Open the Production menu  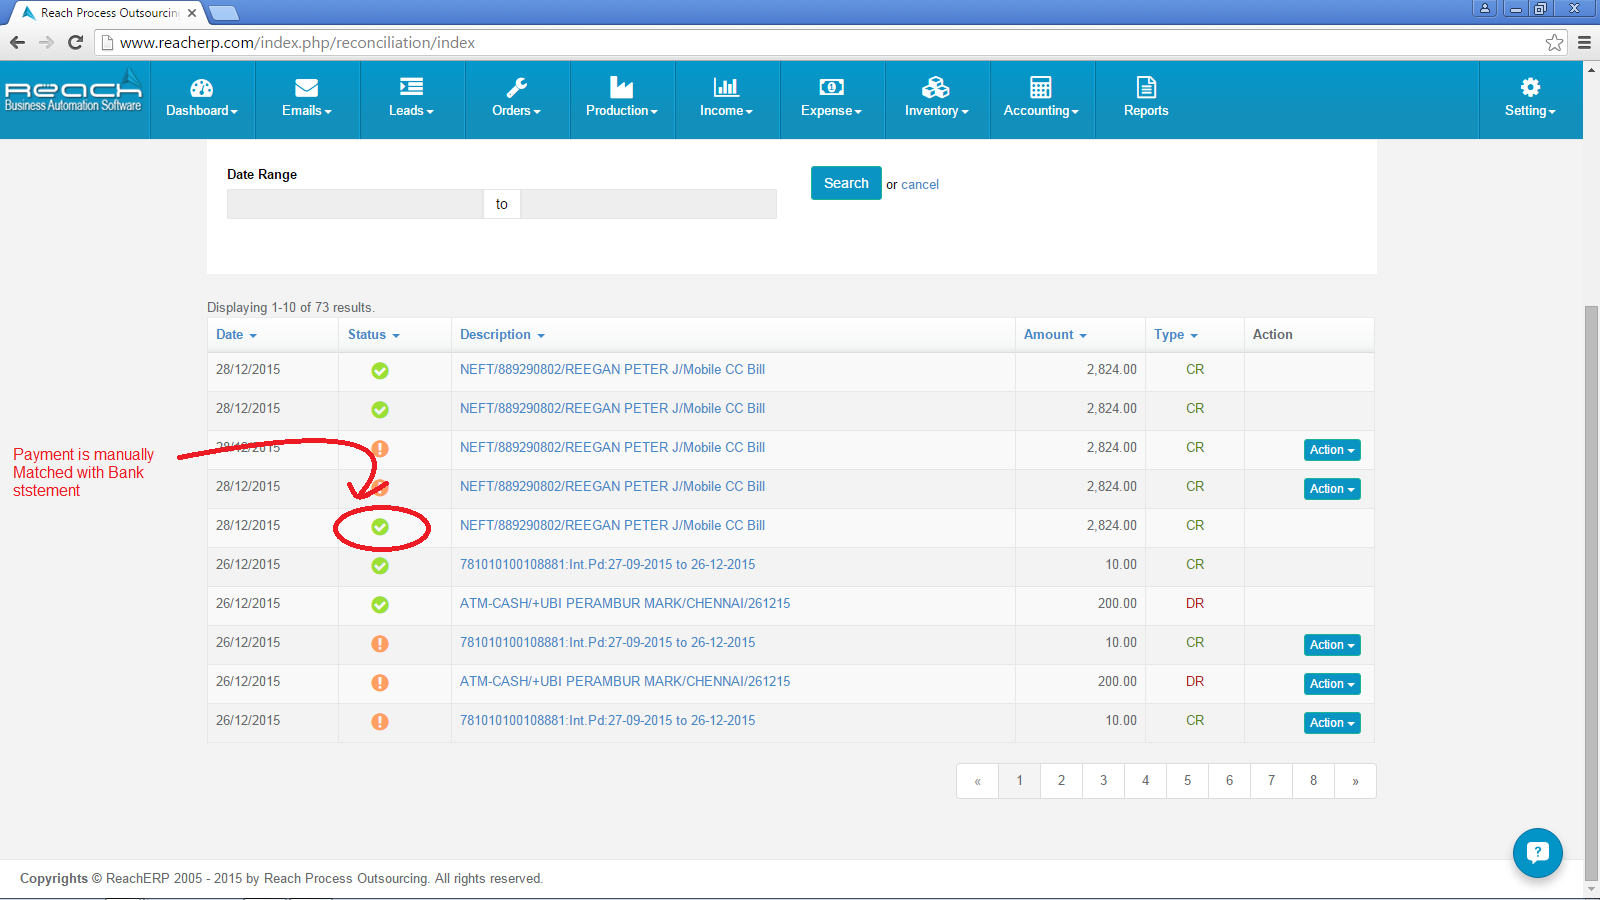click(622, 99)
